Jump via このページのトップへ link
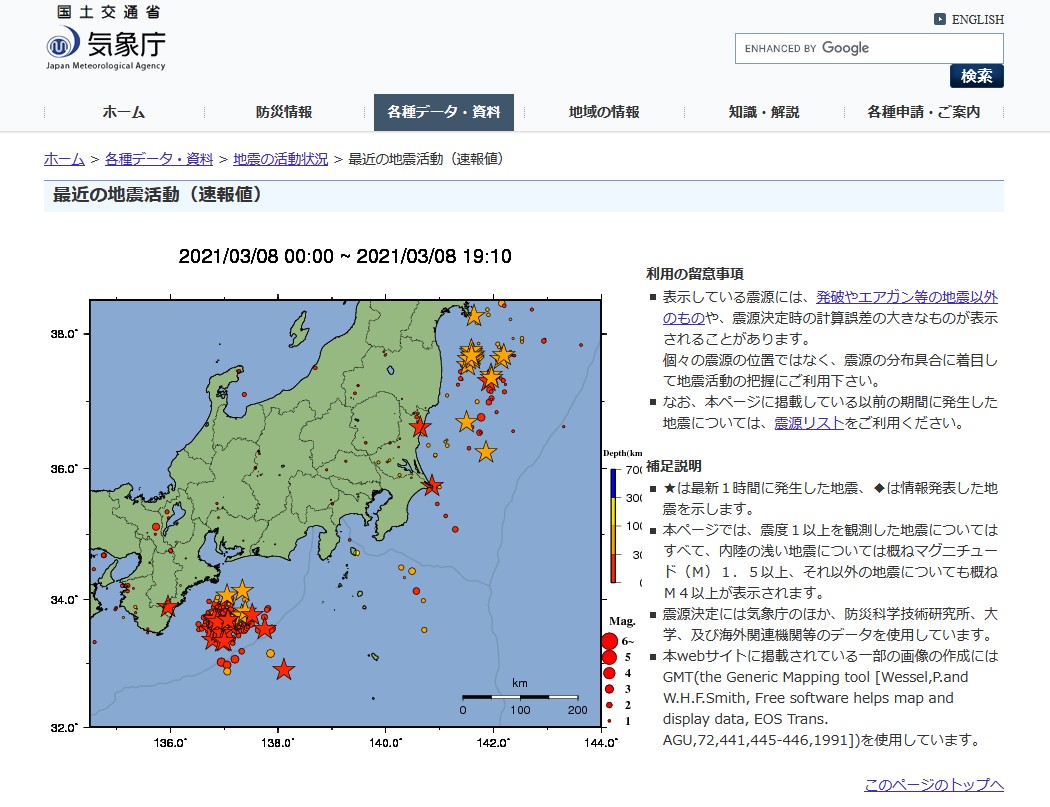 pyautogui.click(x=933, y=784)
